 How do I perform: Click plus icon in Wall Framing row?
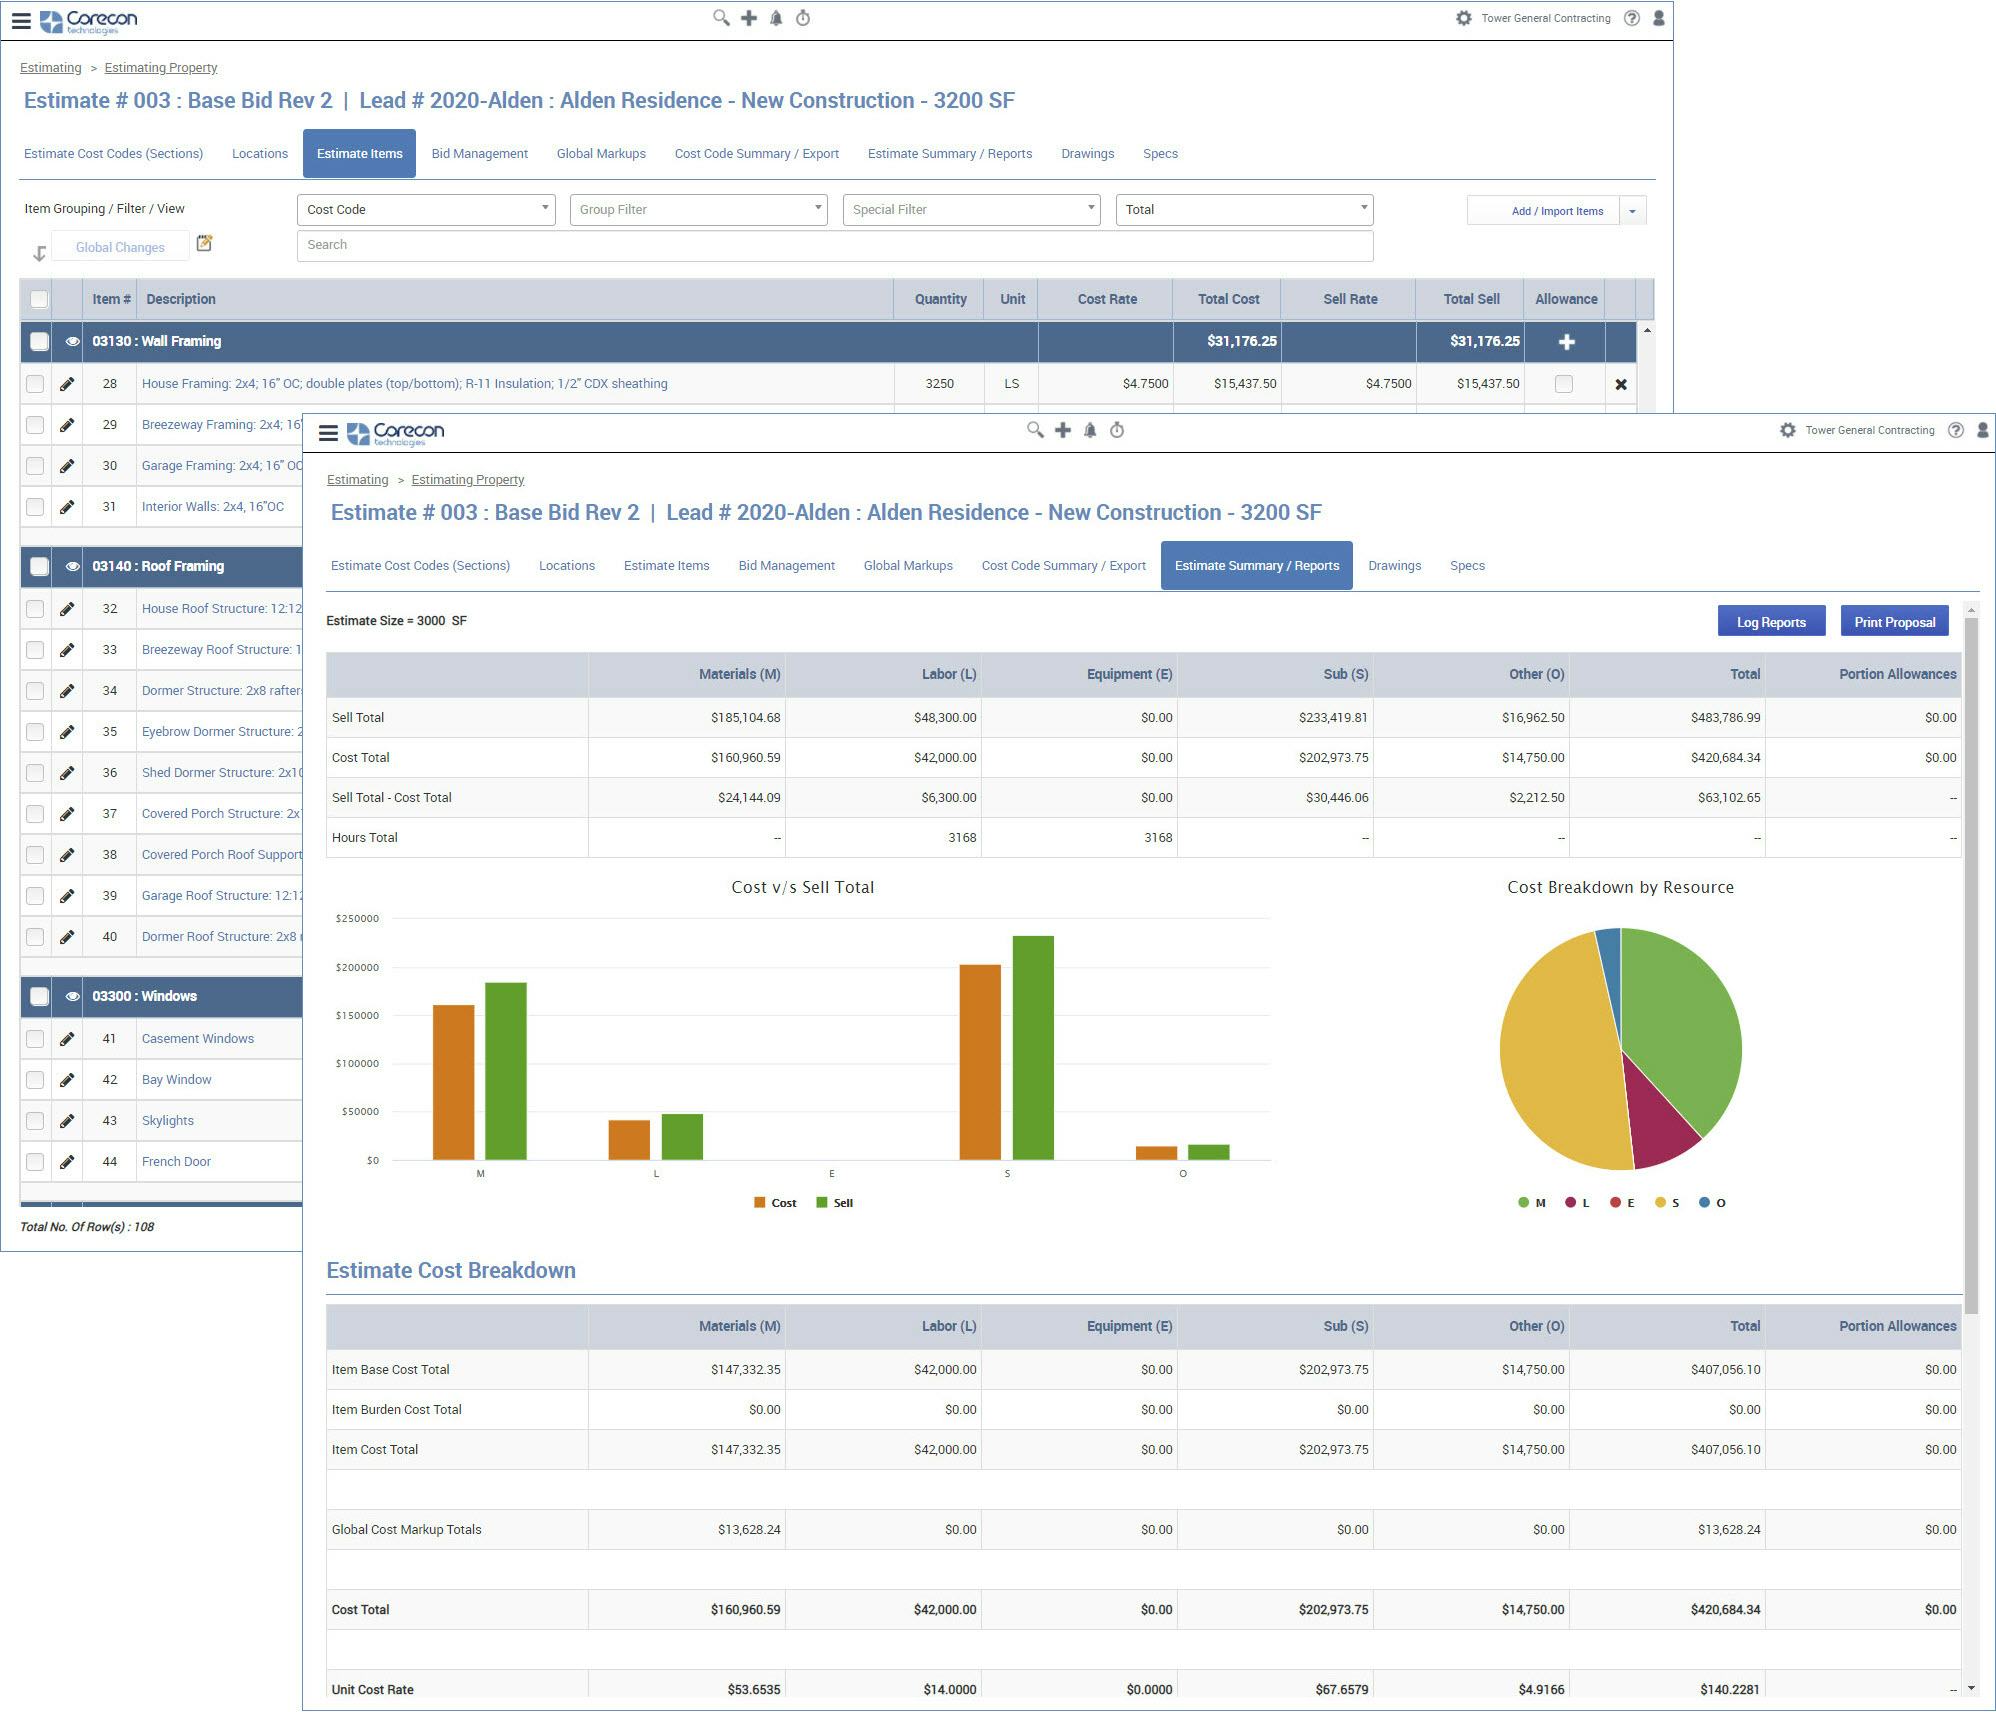[x=1566, y=342]
